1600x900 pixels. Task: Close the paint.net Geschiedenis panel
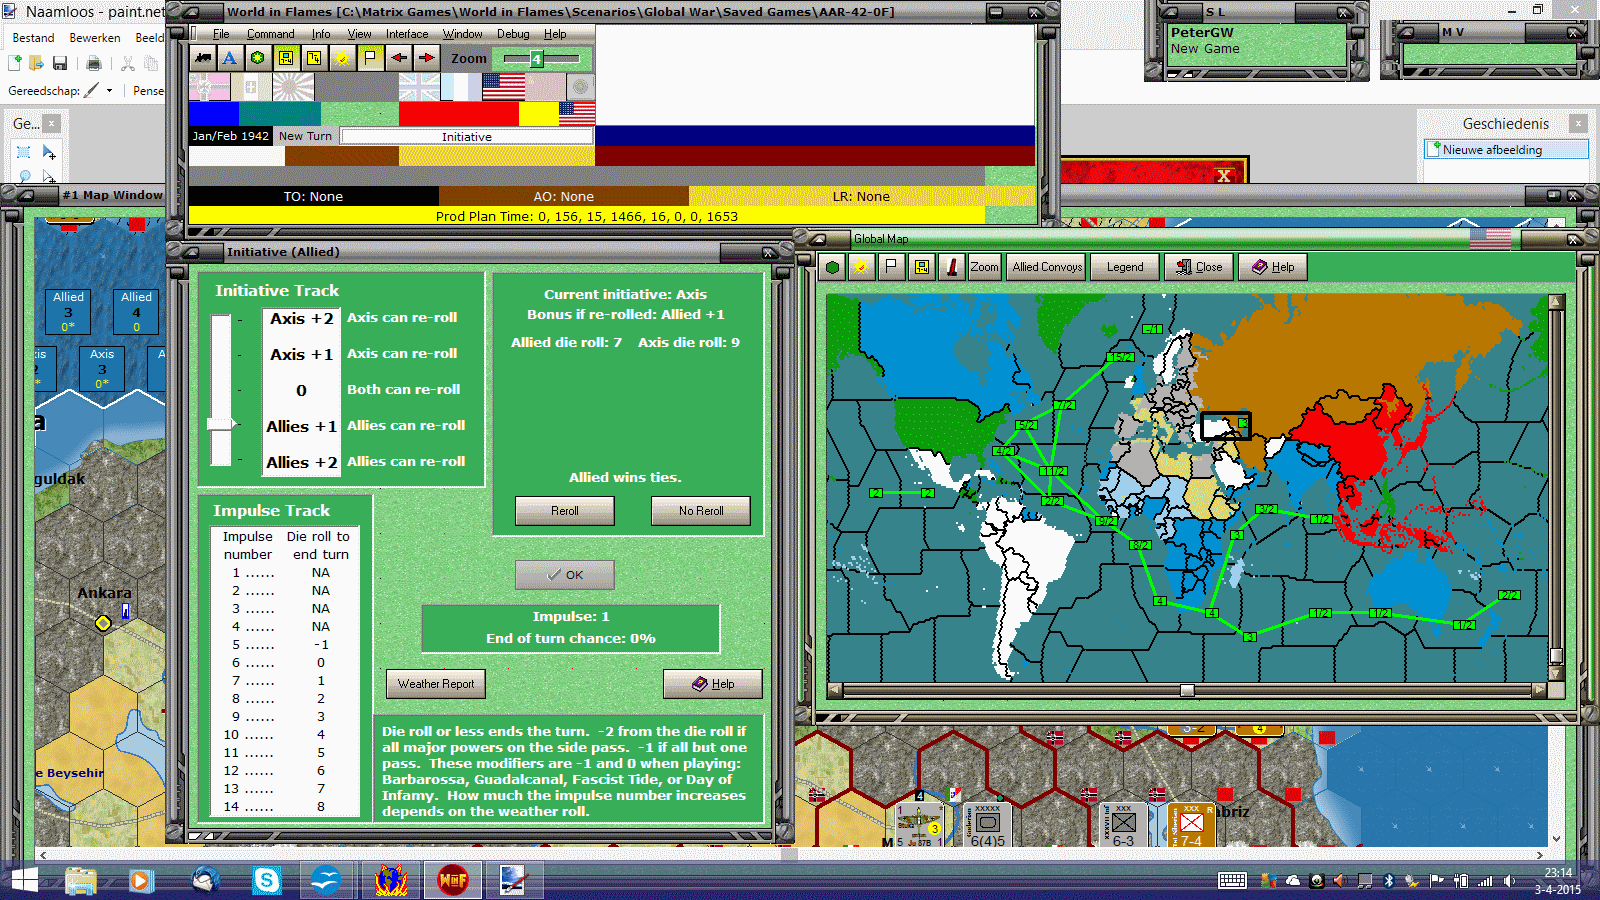1578,124
